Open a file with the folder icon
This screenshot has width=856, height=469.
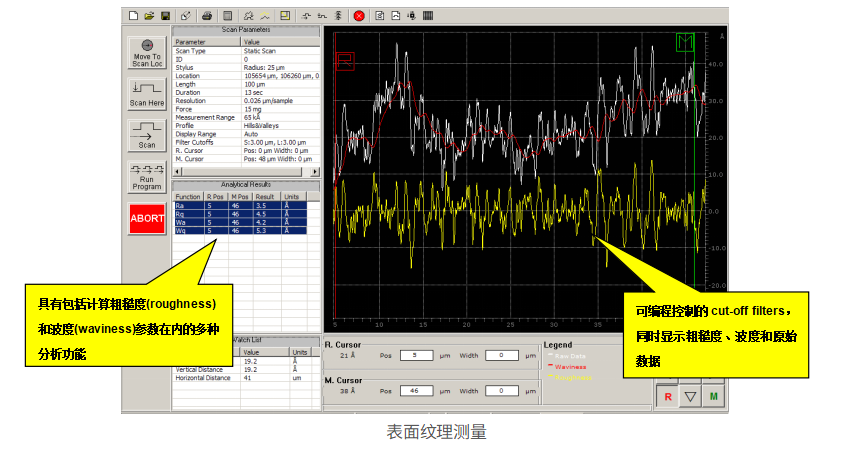click(x=149, y=16)
